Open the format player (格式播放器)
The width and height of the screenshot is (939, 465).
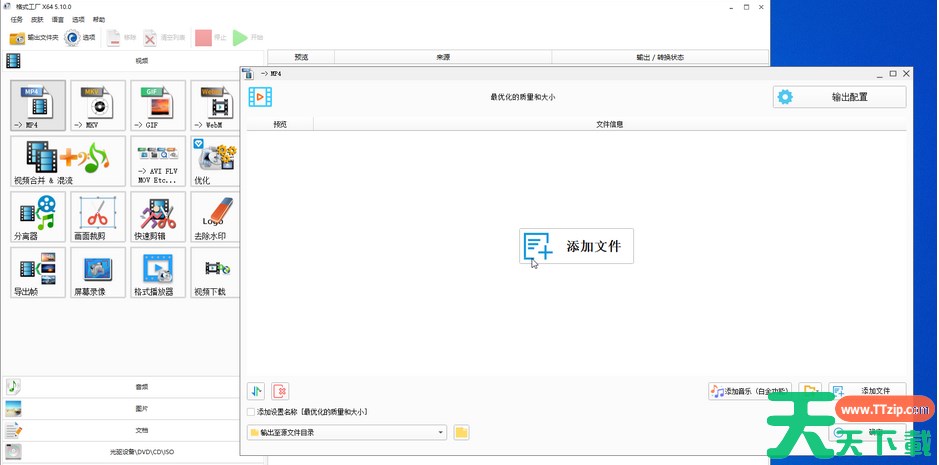[x=158, y=272]
